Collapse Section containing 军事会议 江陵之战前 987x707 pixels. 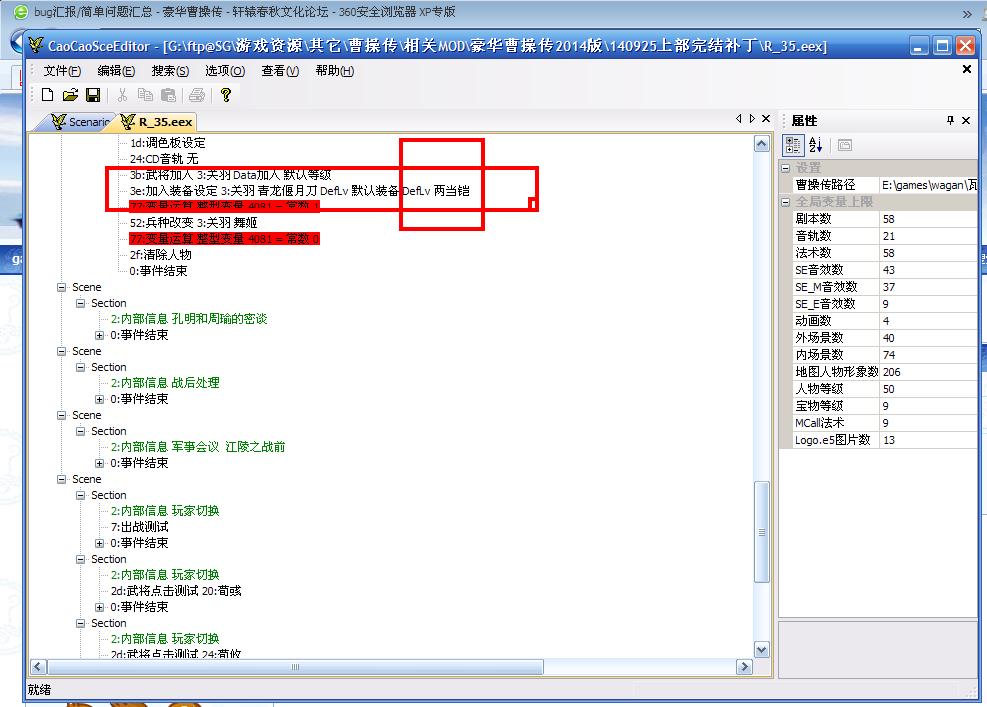pos(81,431)
